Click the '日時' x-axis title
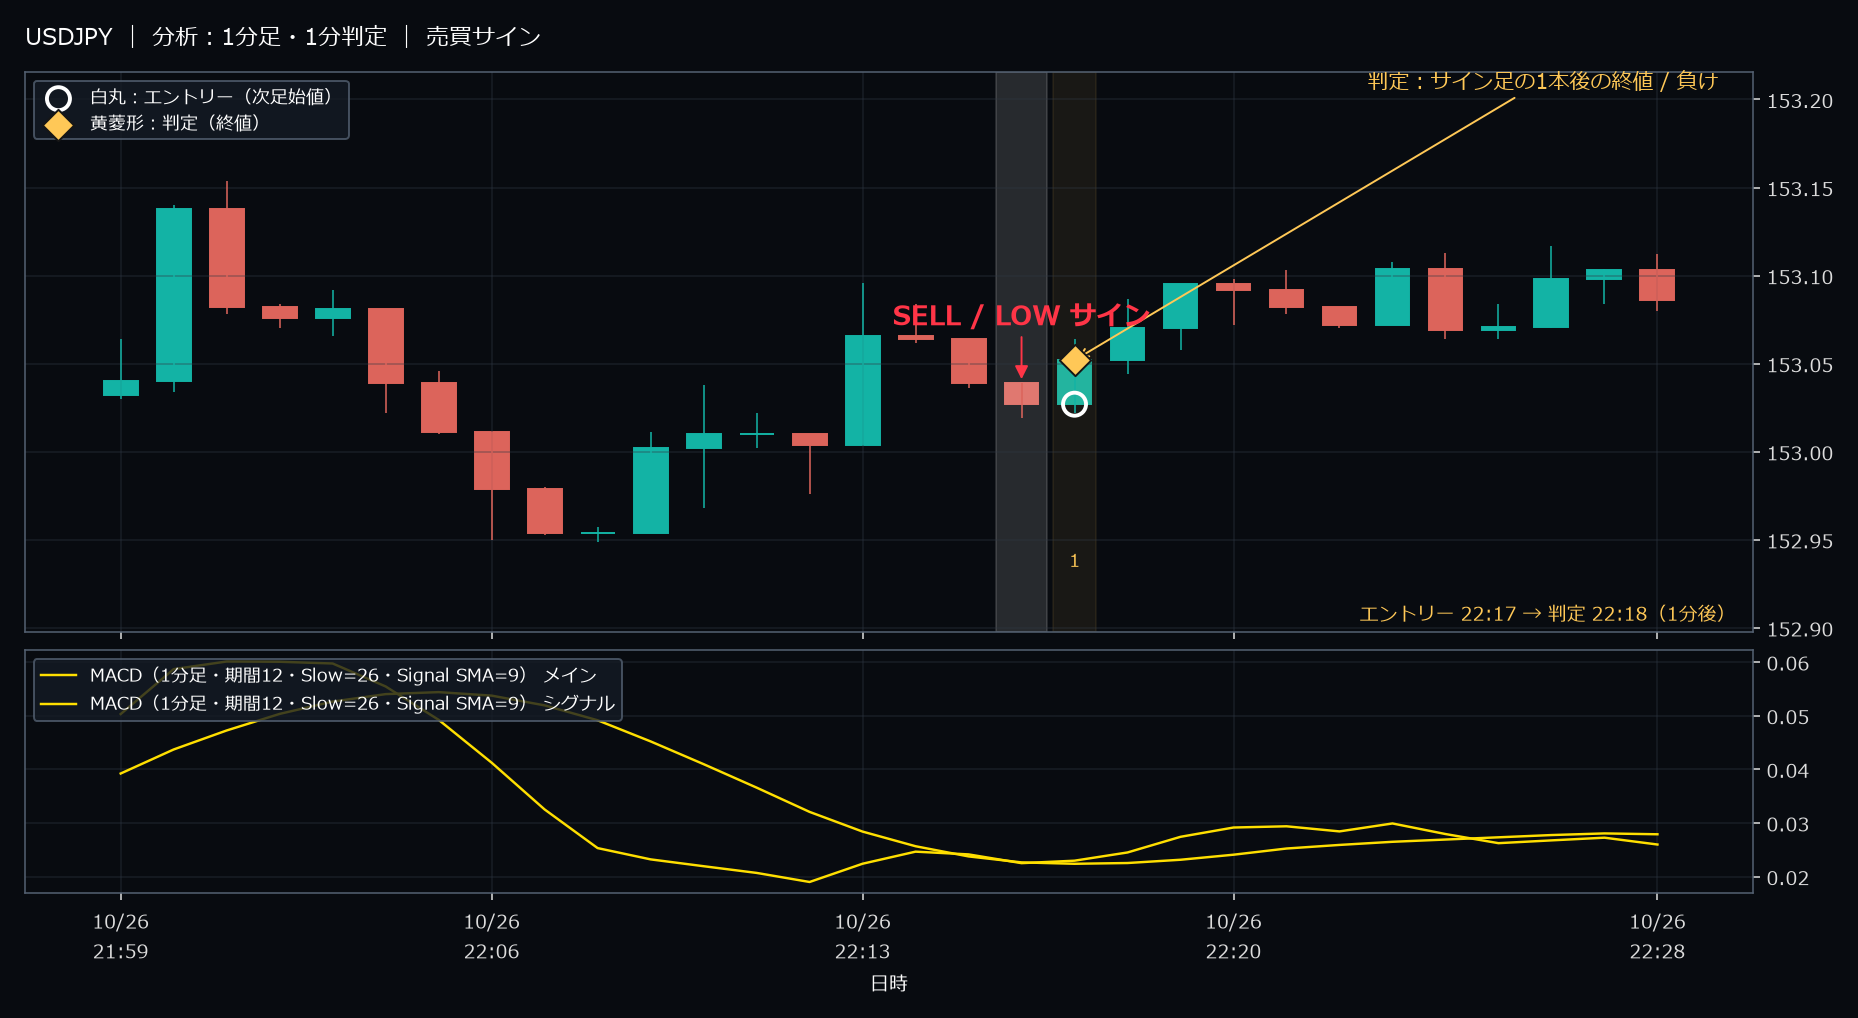1858x1018 pixels. click(889, 984)
